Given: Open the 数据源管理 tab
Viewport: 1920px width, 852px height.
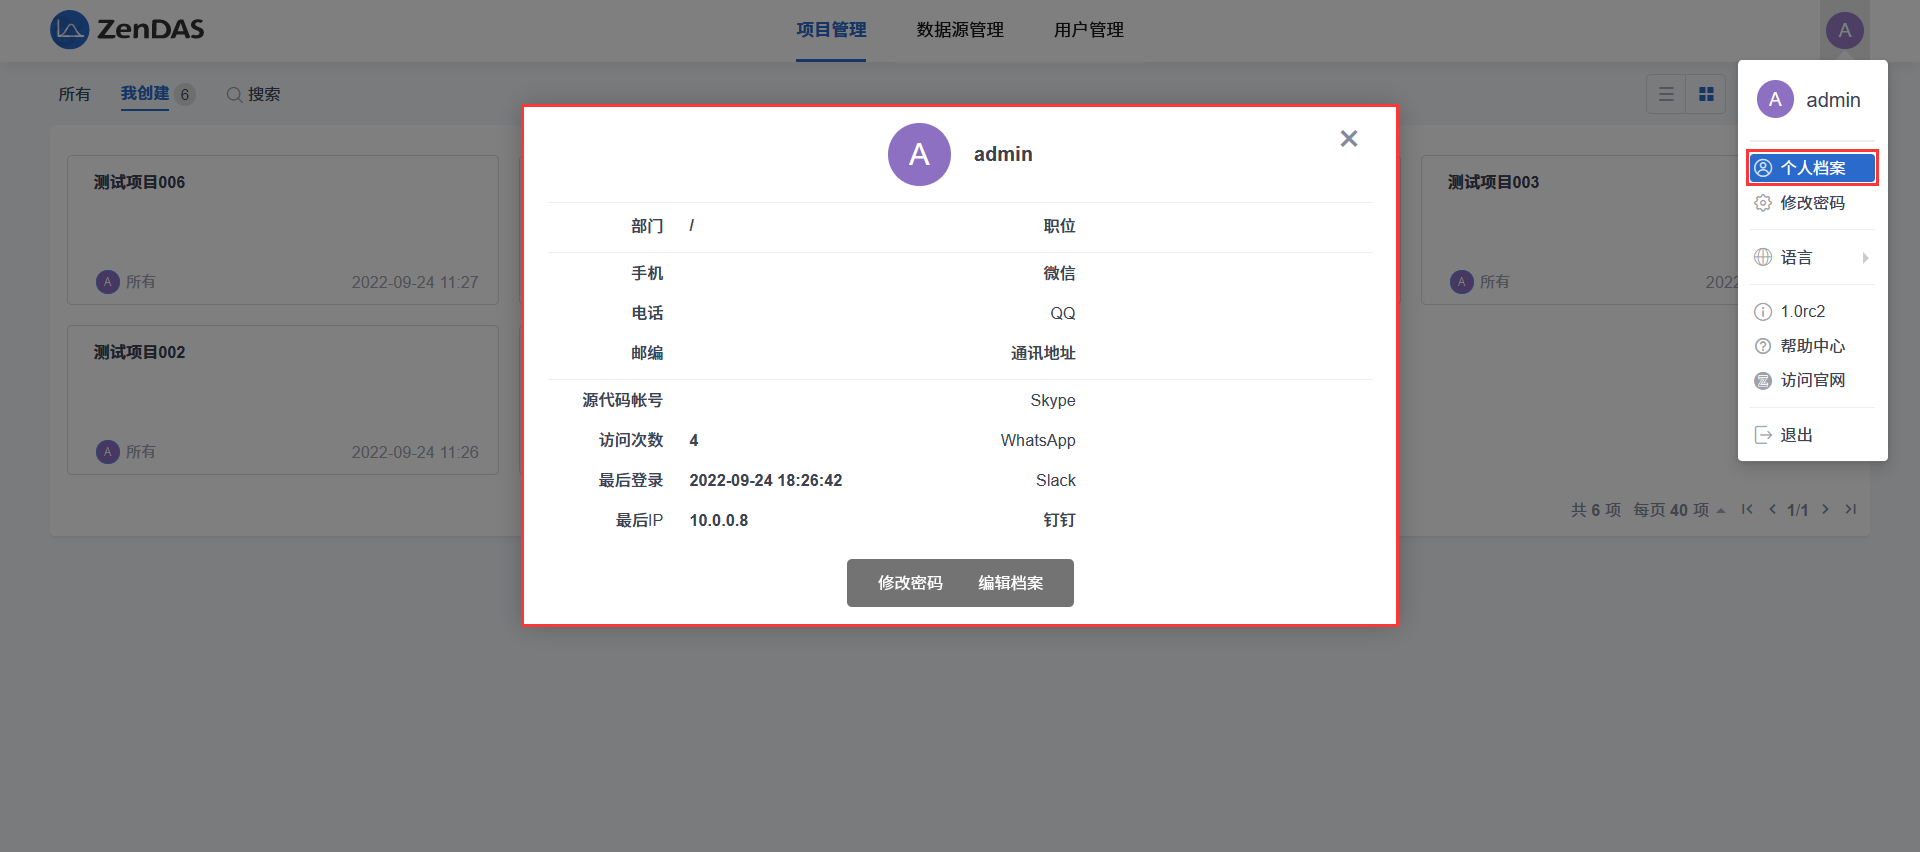Looking at the screenshot, I should (x=960, y=30).
